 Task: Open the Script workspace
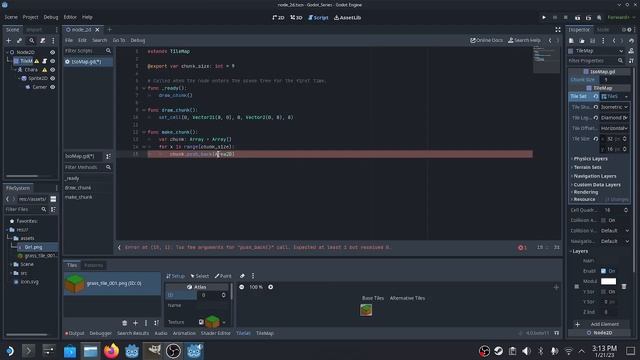pos(318,18)
